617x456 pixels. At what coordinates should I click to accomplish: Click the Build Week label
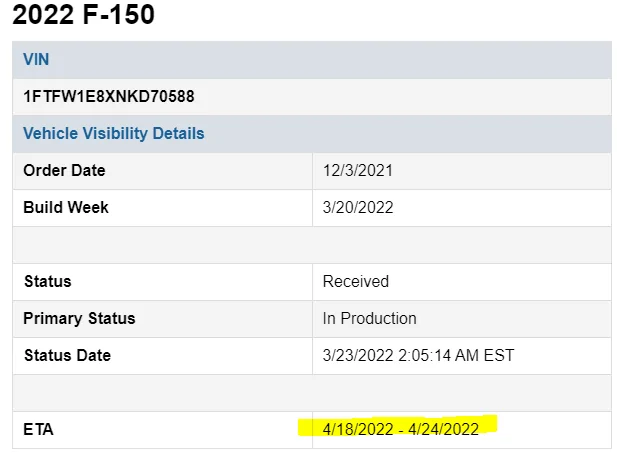tap(66, 207)
